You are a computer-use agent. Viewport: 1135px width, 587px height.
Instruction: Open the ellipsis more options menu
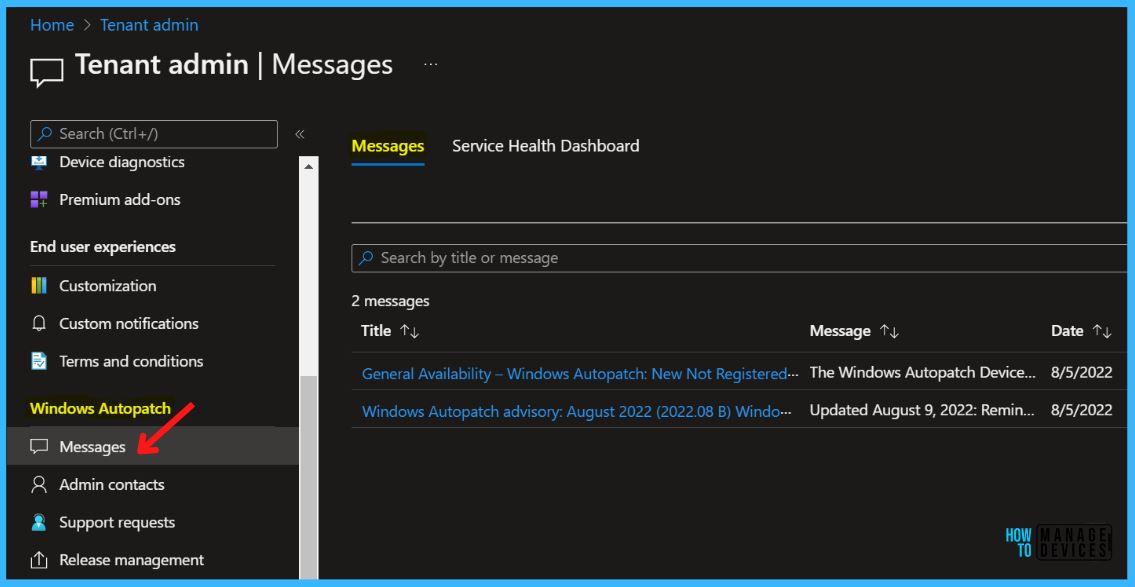(x=431, y=64)
